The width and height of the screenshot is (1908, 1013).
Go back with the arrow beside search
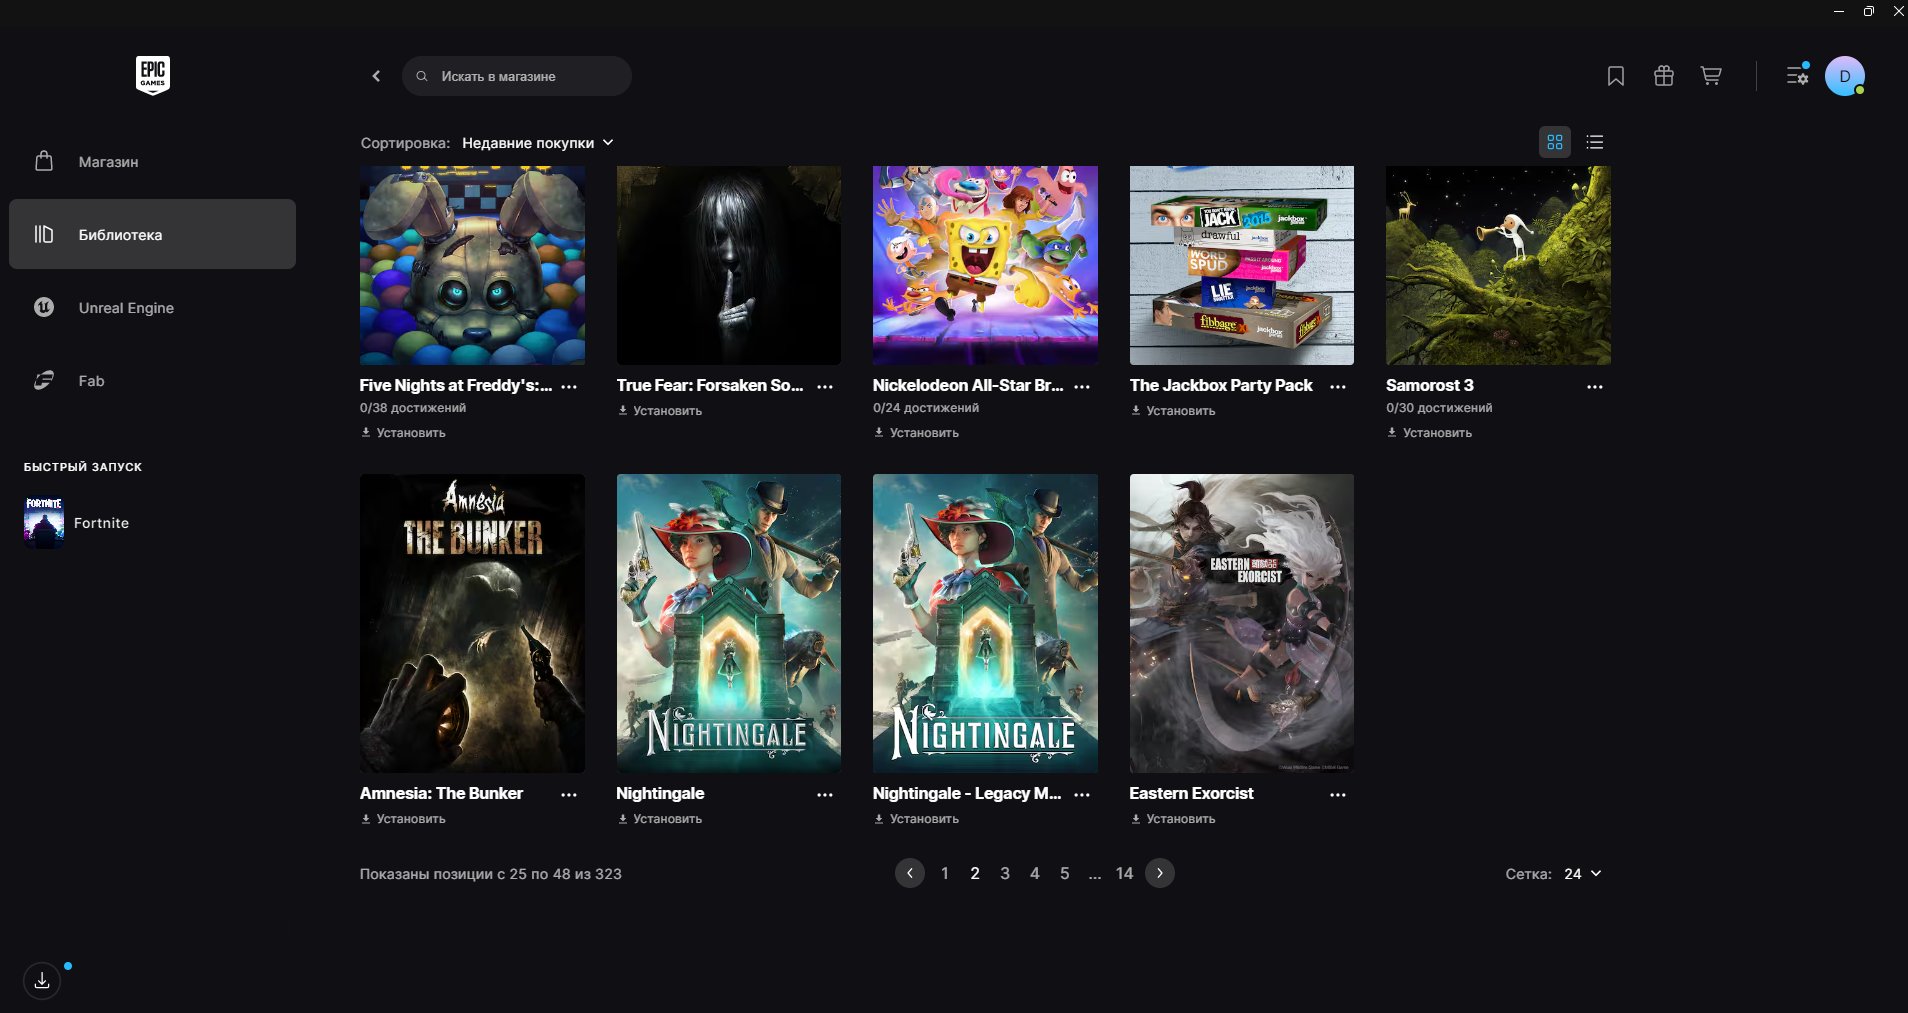click(376, 76)
